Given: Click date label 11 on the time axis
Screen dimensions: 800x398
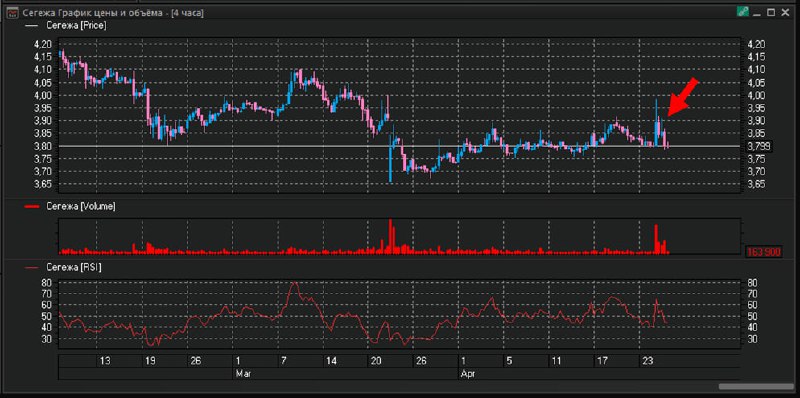Looking at the screenshot, I should point(556,361).
